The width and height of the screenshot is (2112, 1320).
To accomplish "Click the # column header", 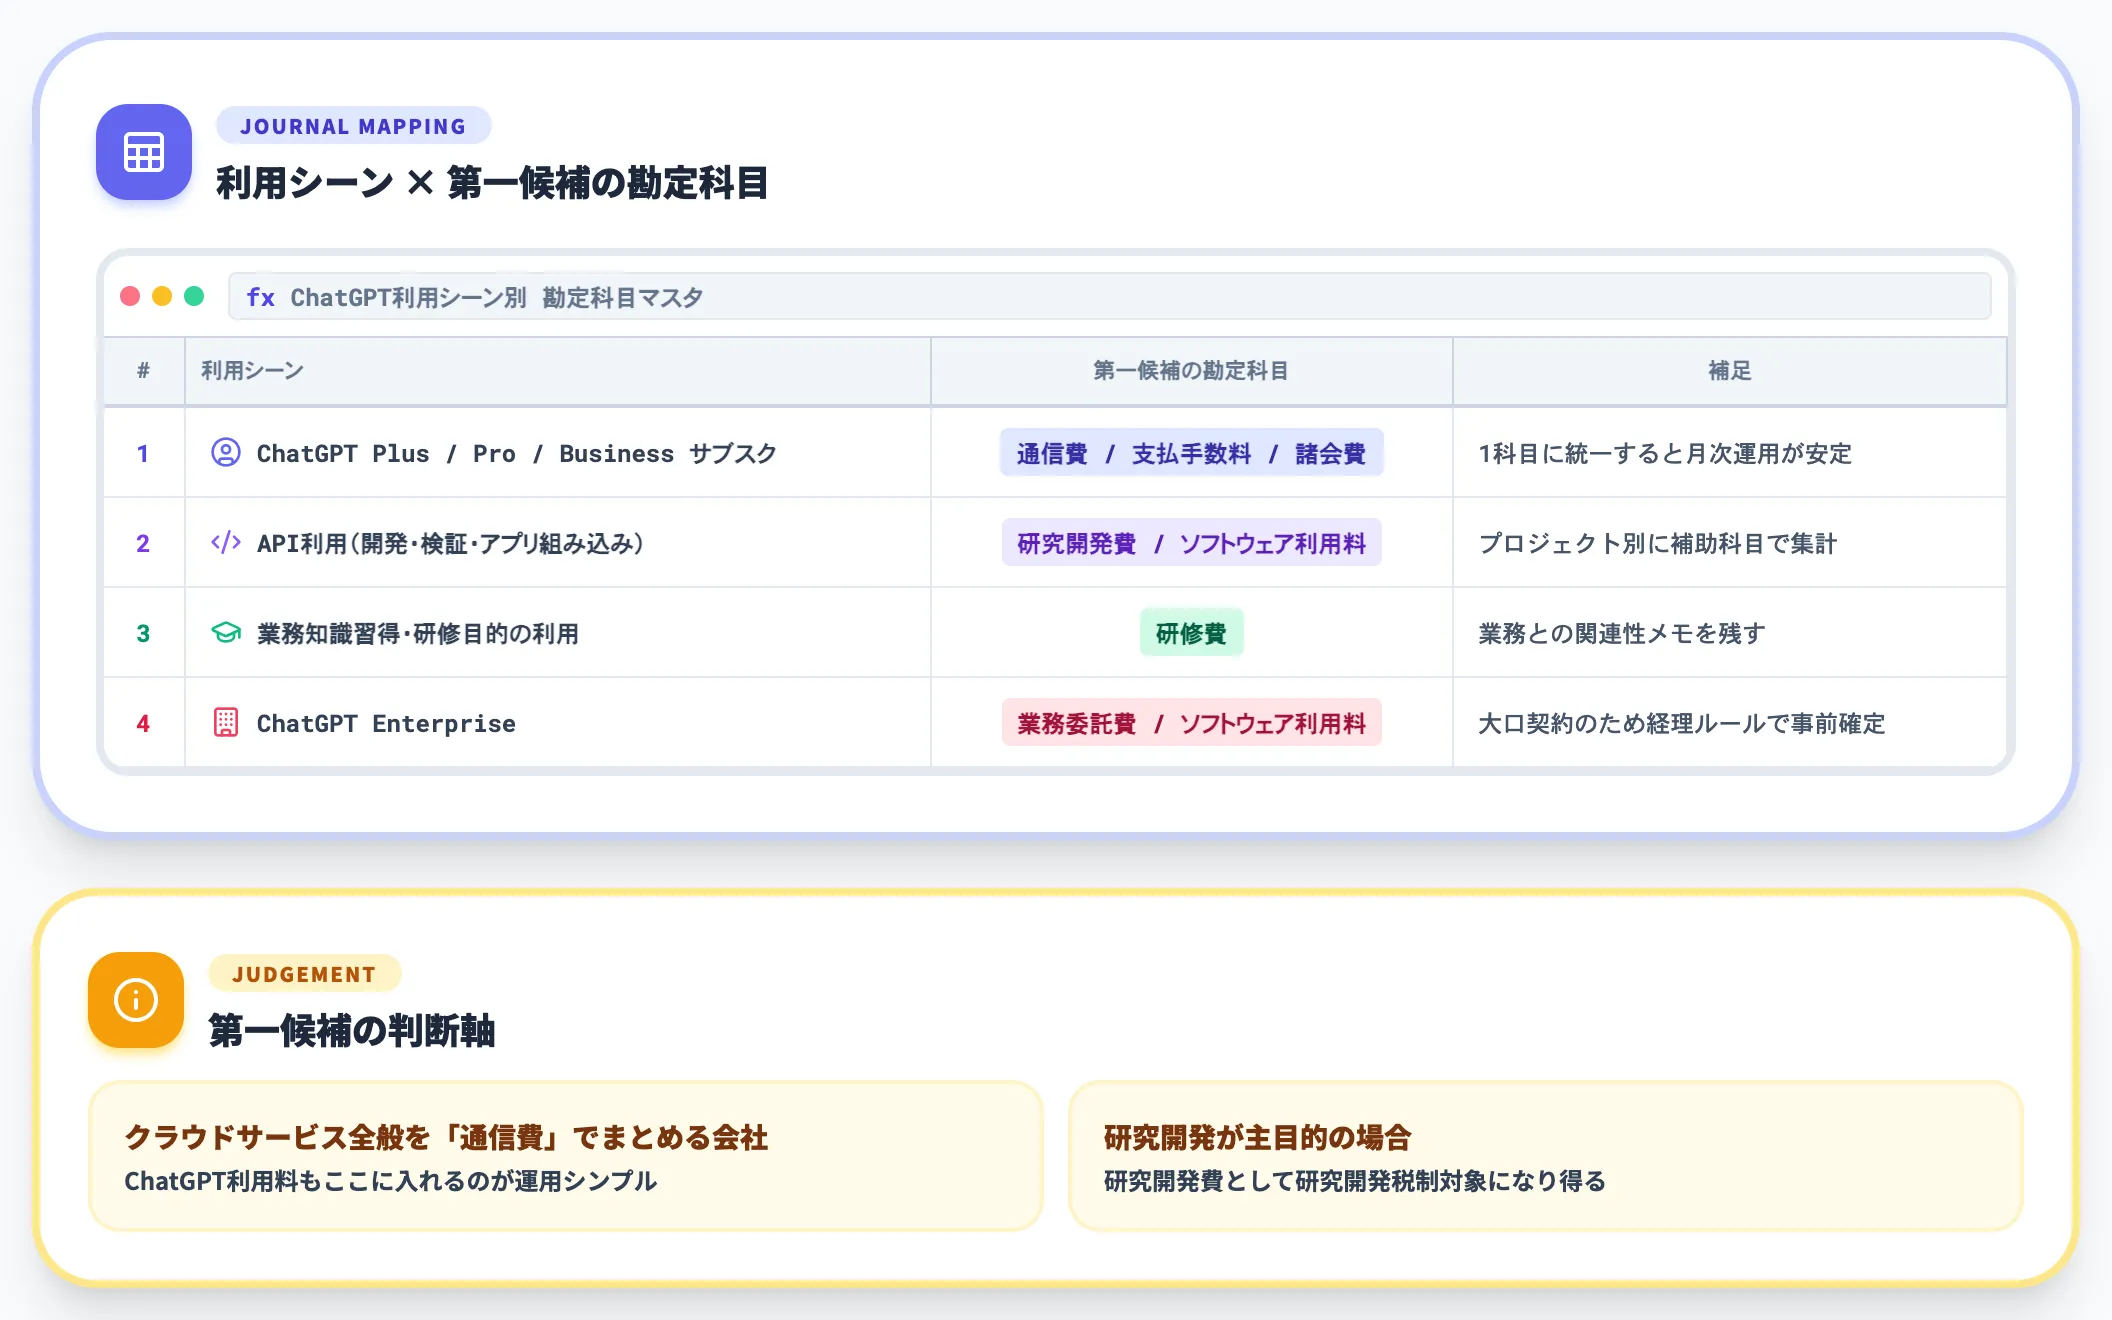I will click(x=144, y=371).
